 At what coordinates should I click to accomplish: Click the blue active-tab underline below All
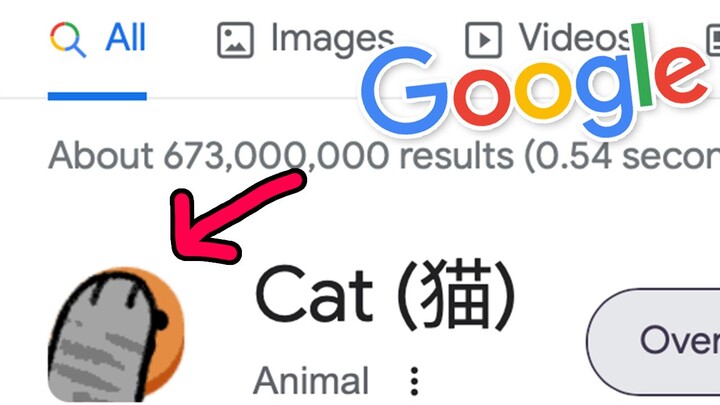97,96
